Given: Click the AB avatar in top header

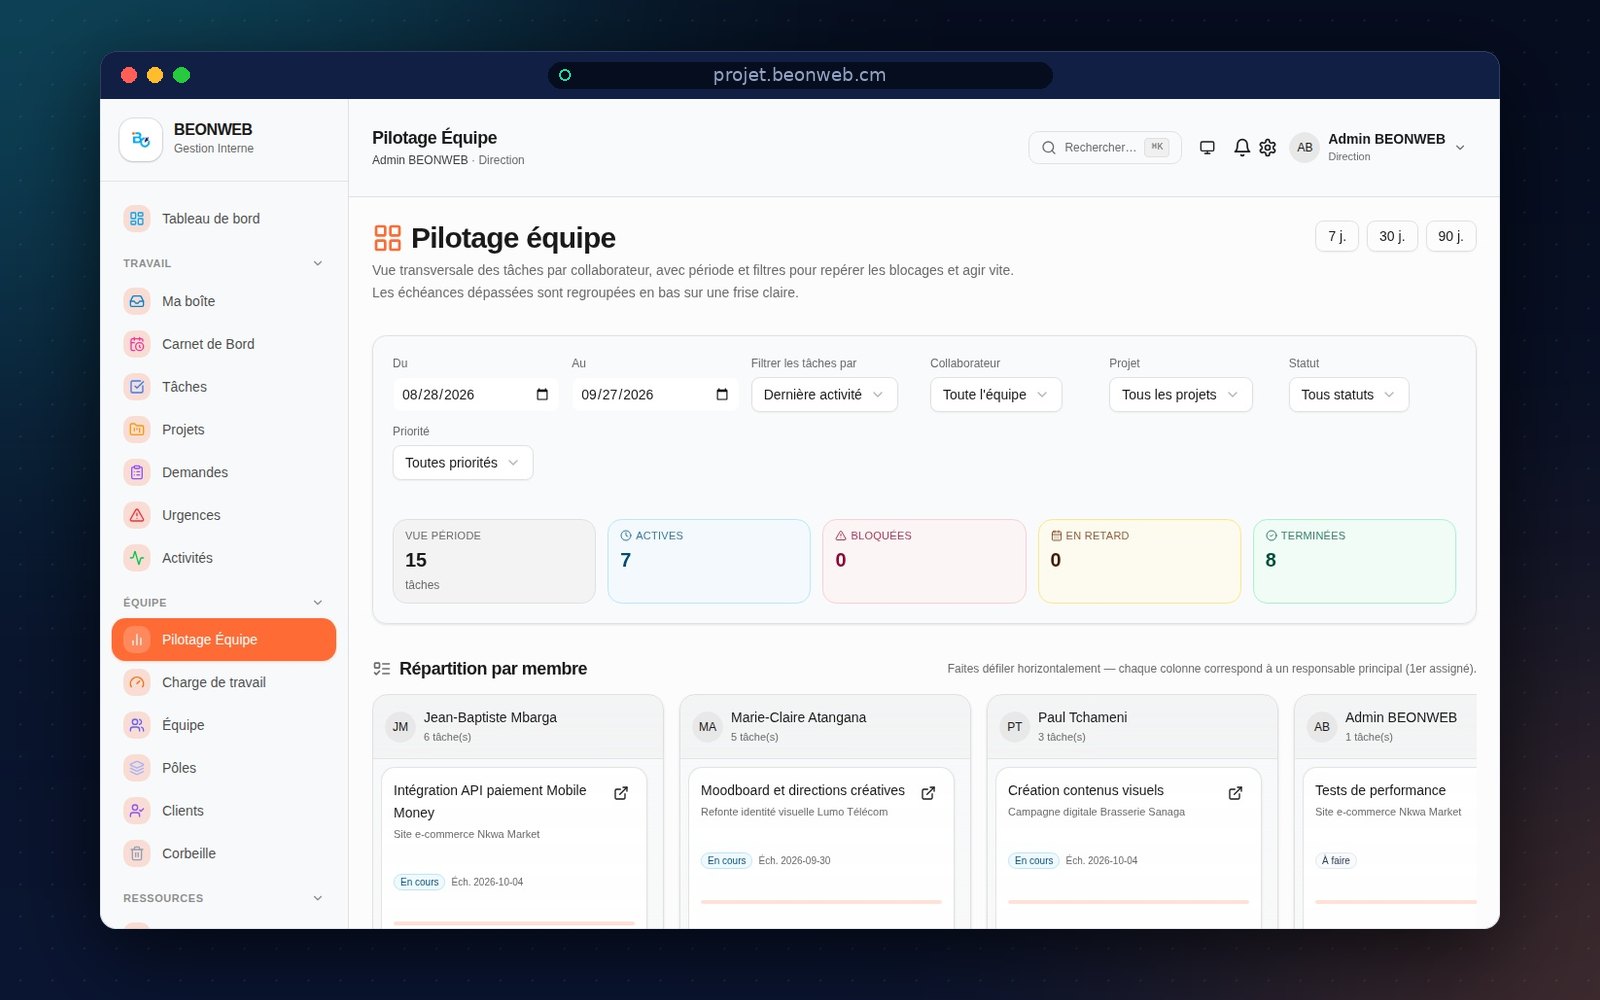Looking at the screenshot, I should point(1304,147).
